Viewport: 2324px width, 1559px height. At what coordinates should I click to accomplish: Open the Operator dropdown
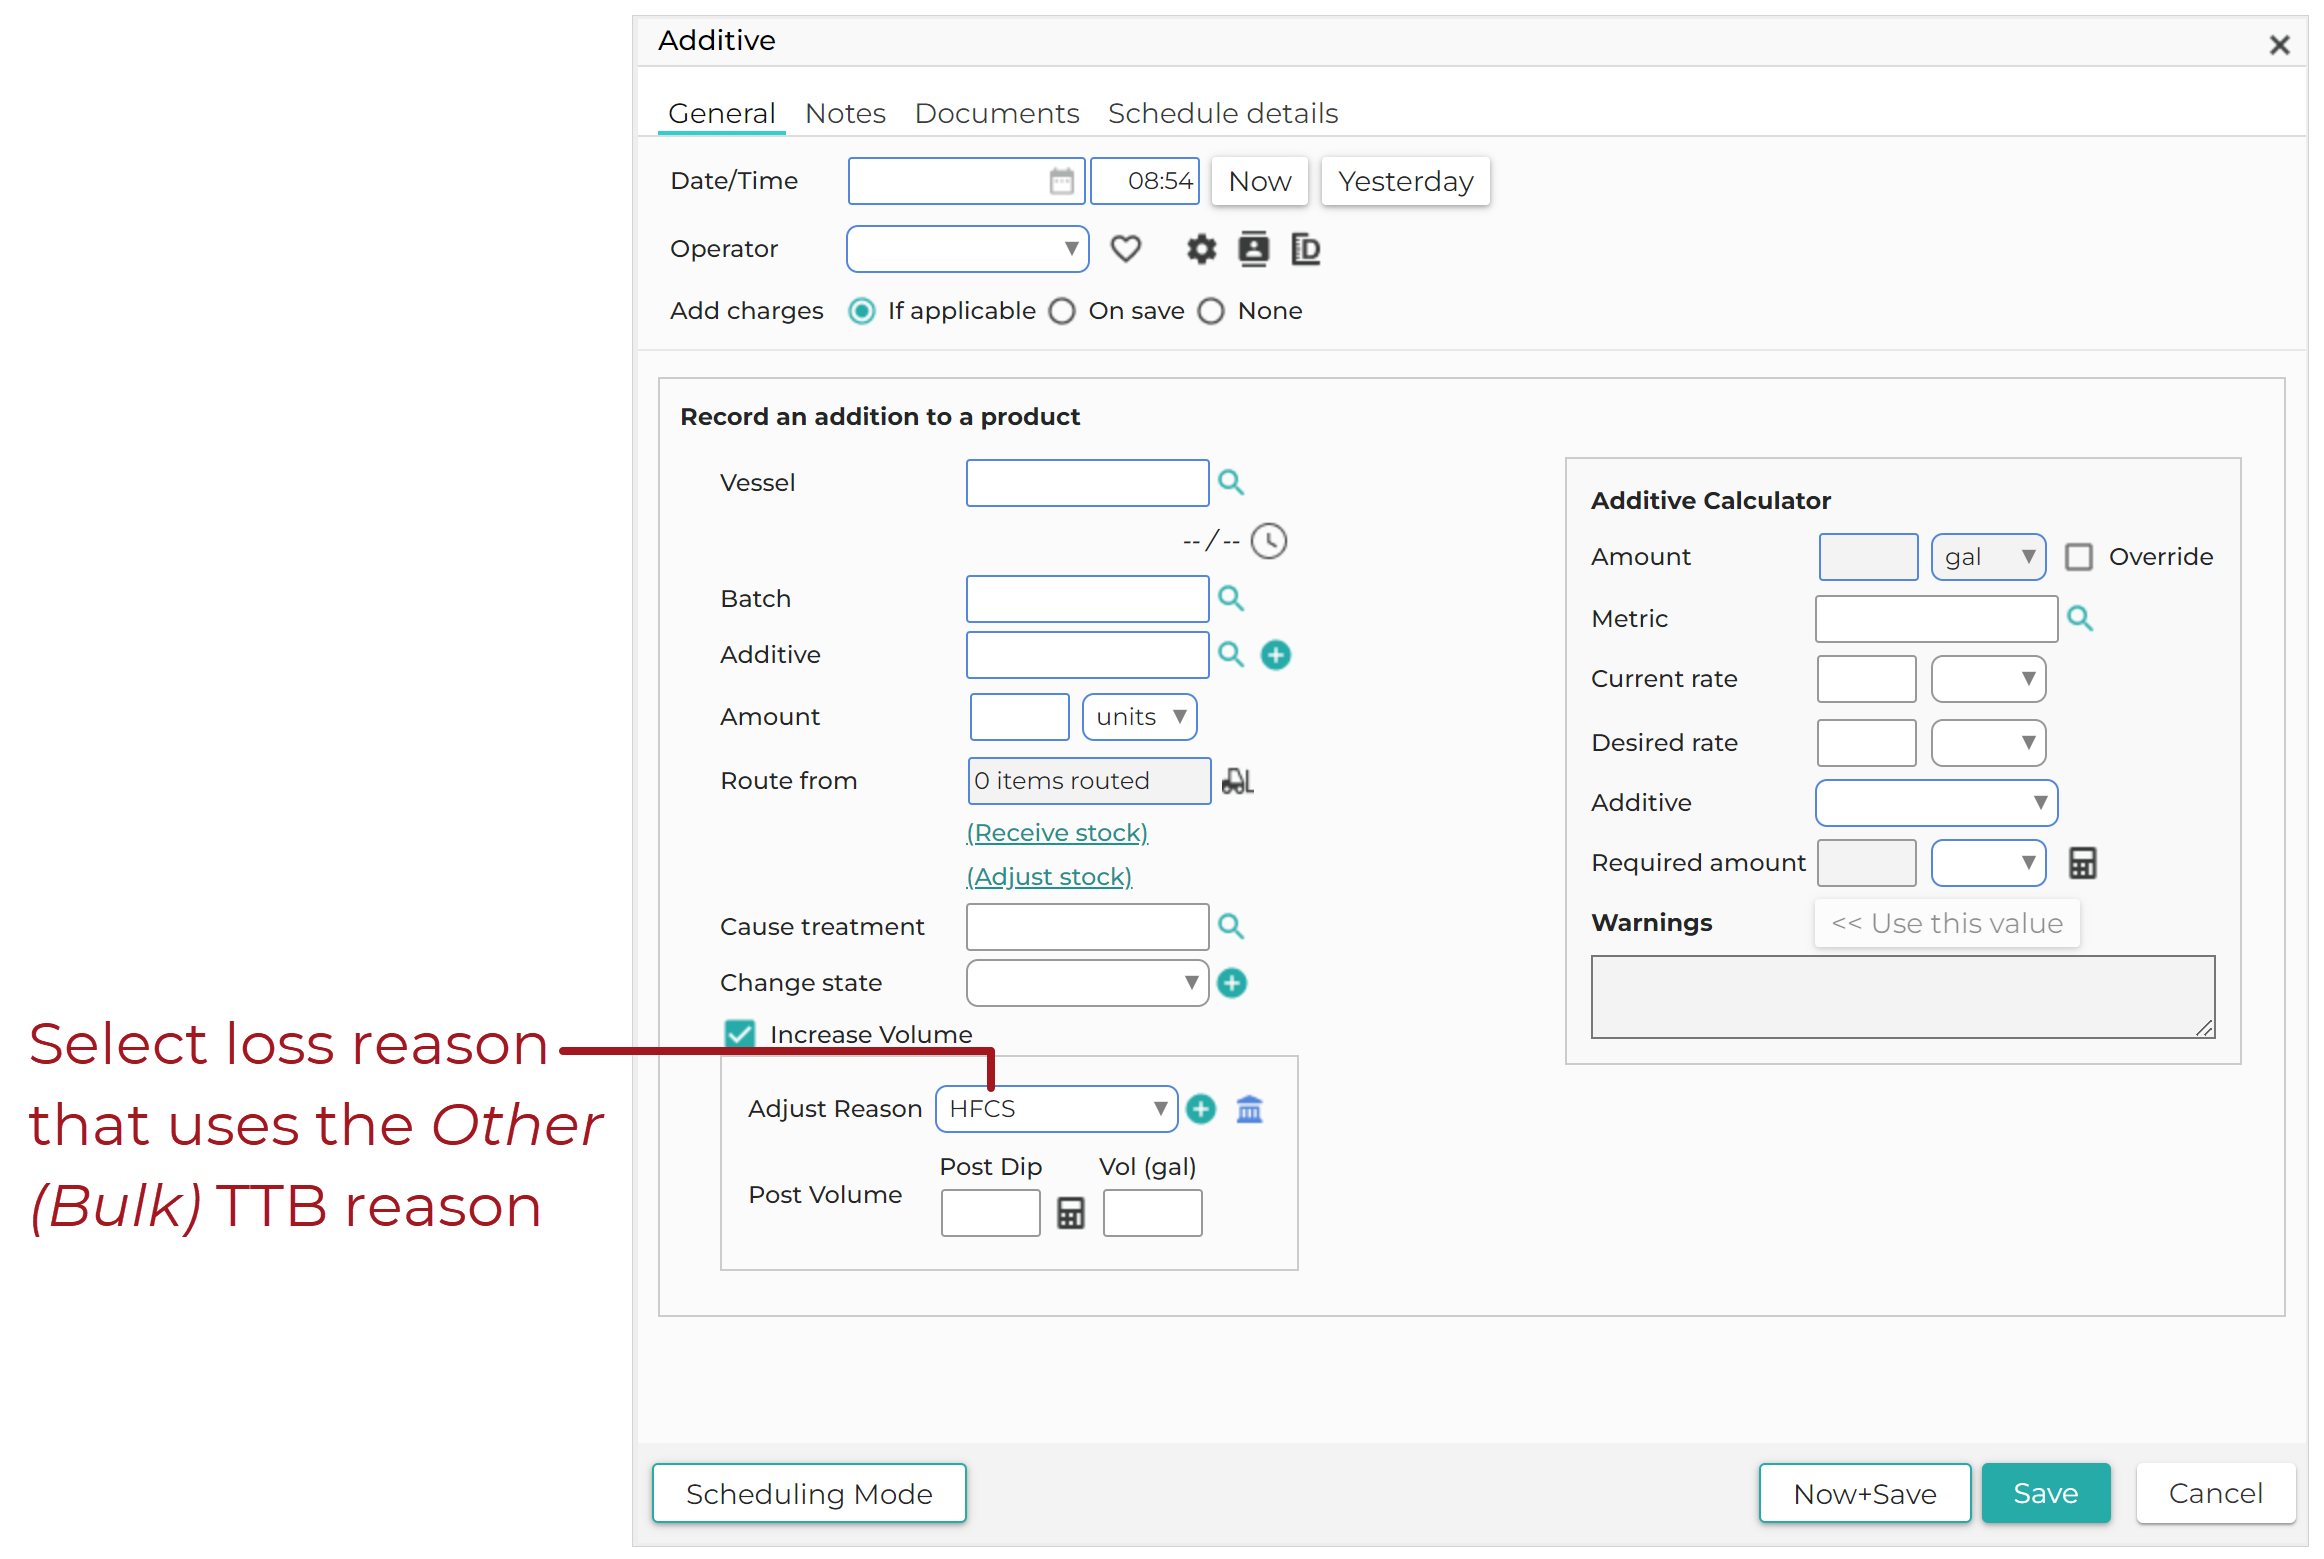pos(967,249)
